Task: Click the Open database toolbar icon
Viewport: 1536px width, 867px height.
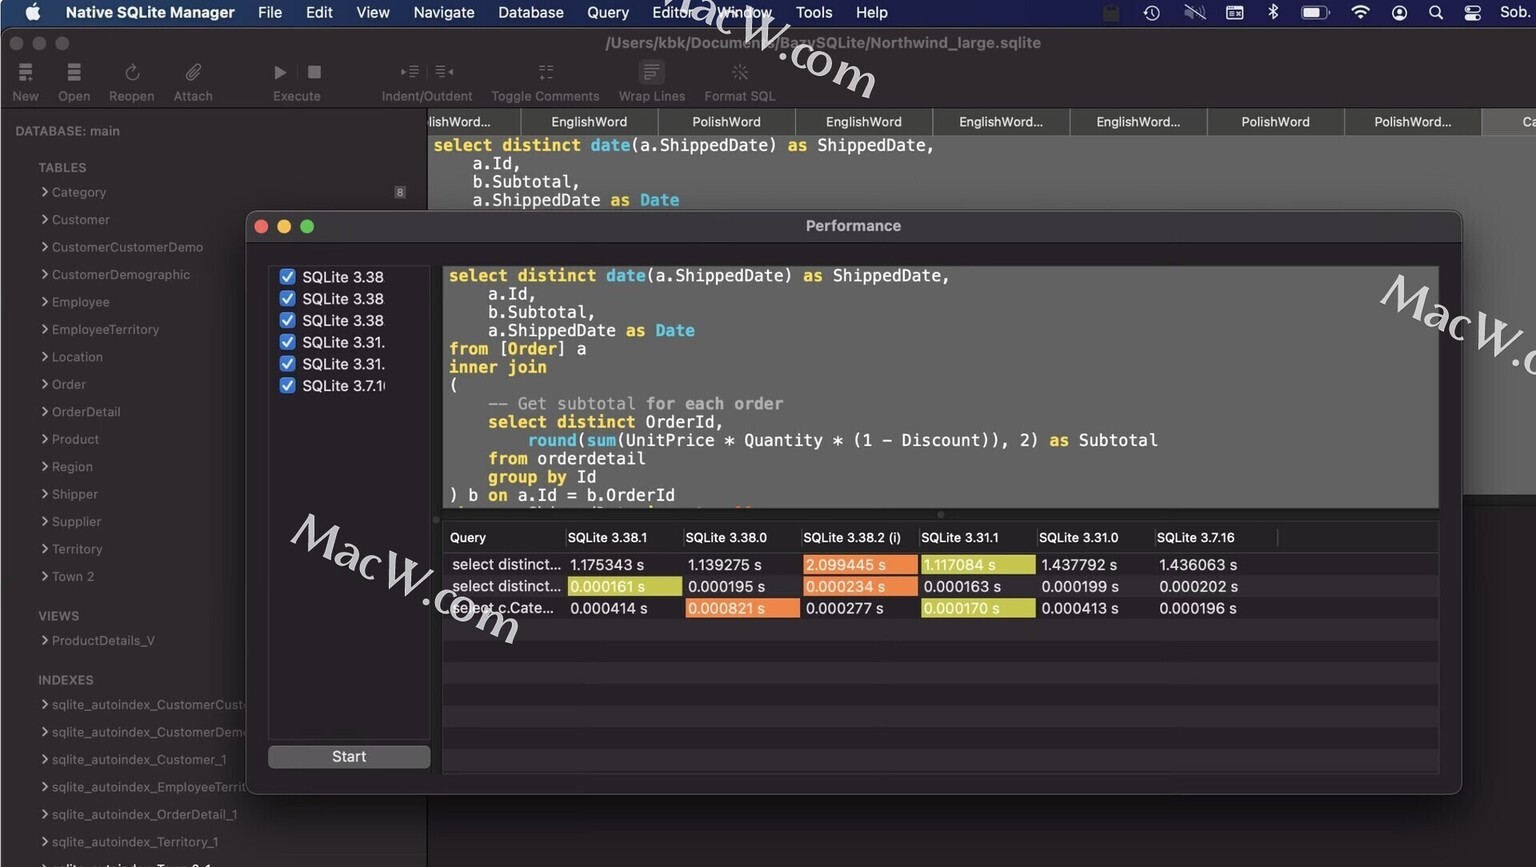Action: [x=73, y=73]
